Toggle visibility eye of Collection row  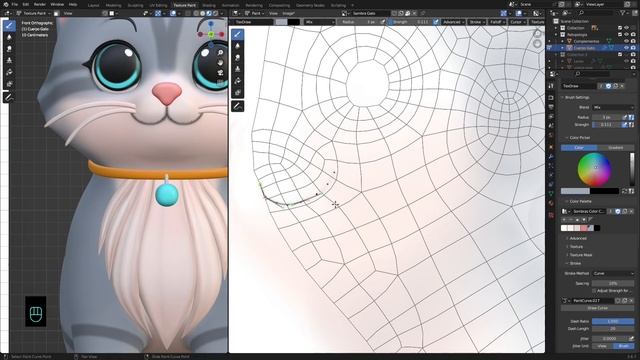click(626, 28)
